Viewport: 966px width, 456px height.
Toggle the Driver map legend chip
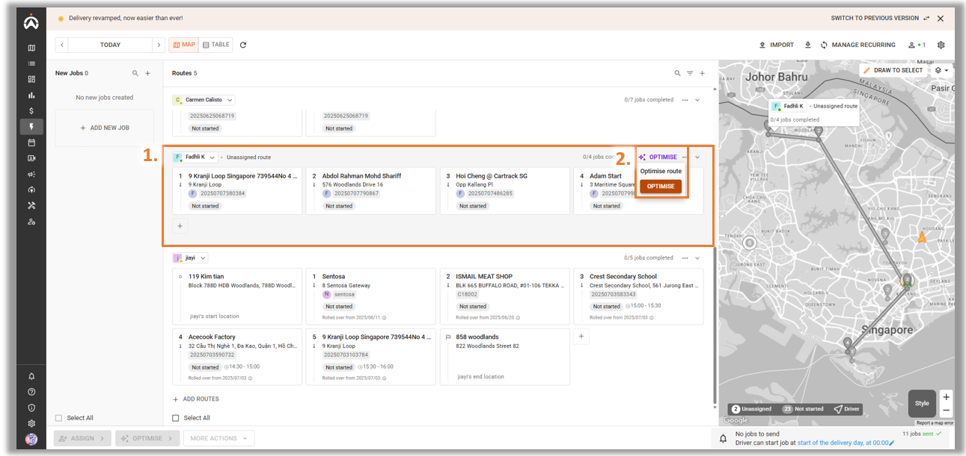point(846,409)
